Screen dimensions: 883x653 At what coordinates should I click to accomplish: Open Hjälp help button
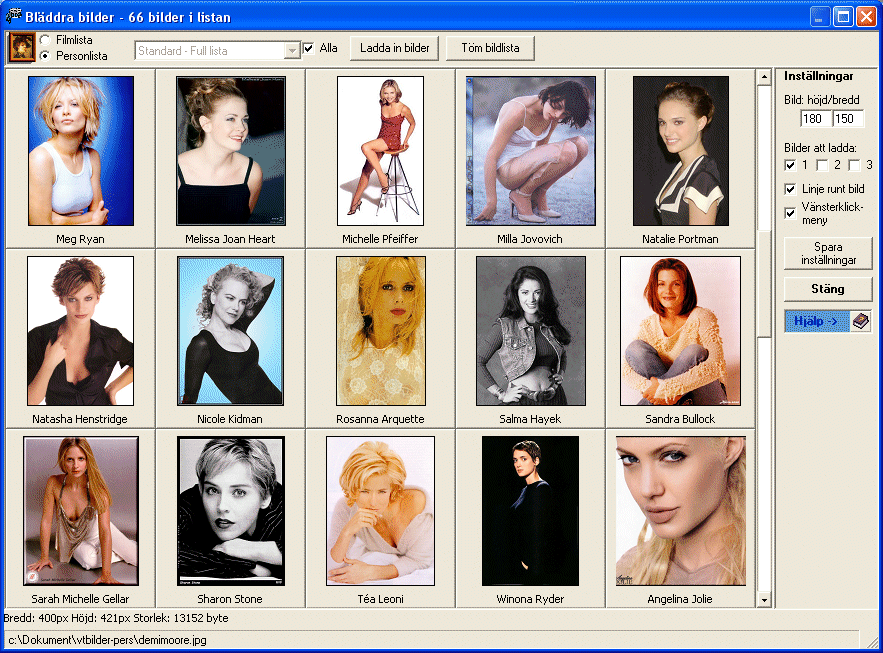(817, 321)
